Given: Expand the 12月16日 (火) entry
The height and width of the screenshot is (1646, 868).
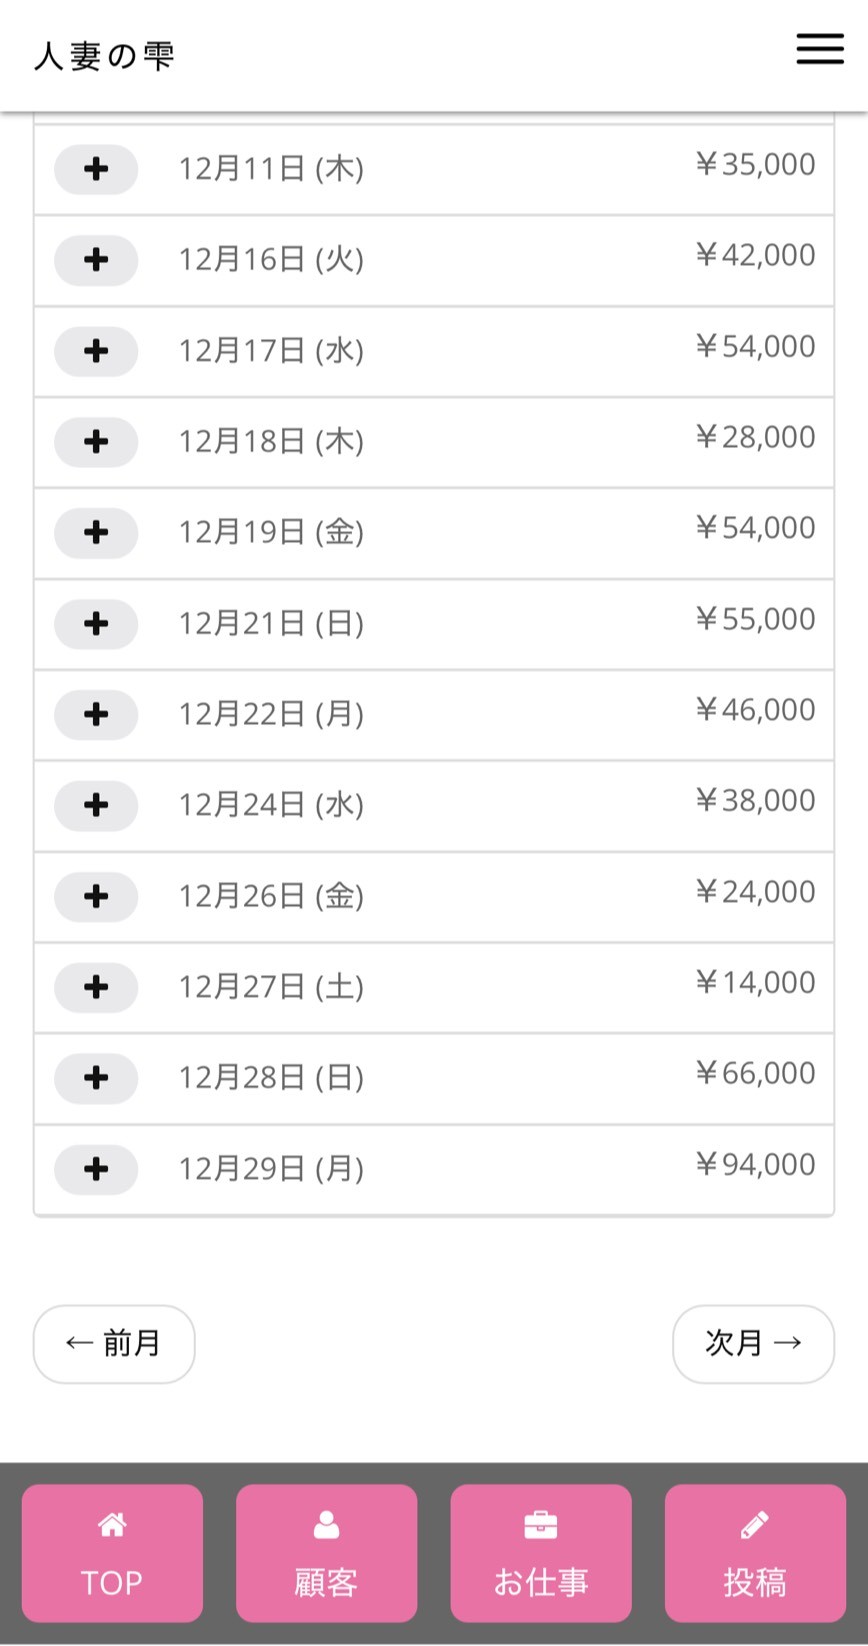Looking at the screenshot, I should click(96, 260).
